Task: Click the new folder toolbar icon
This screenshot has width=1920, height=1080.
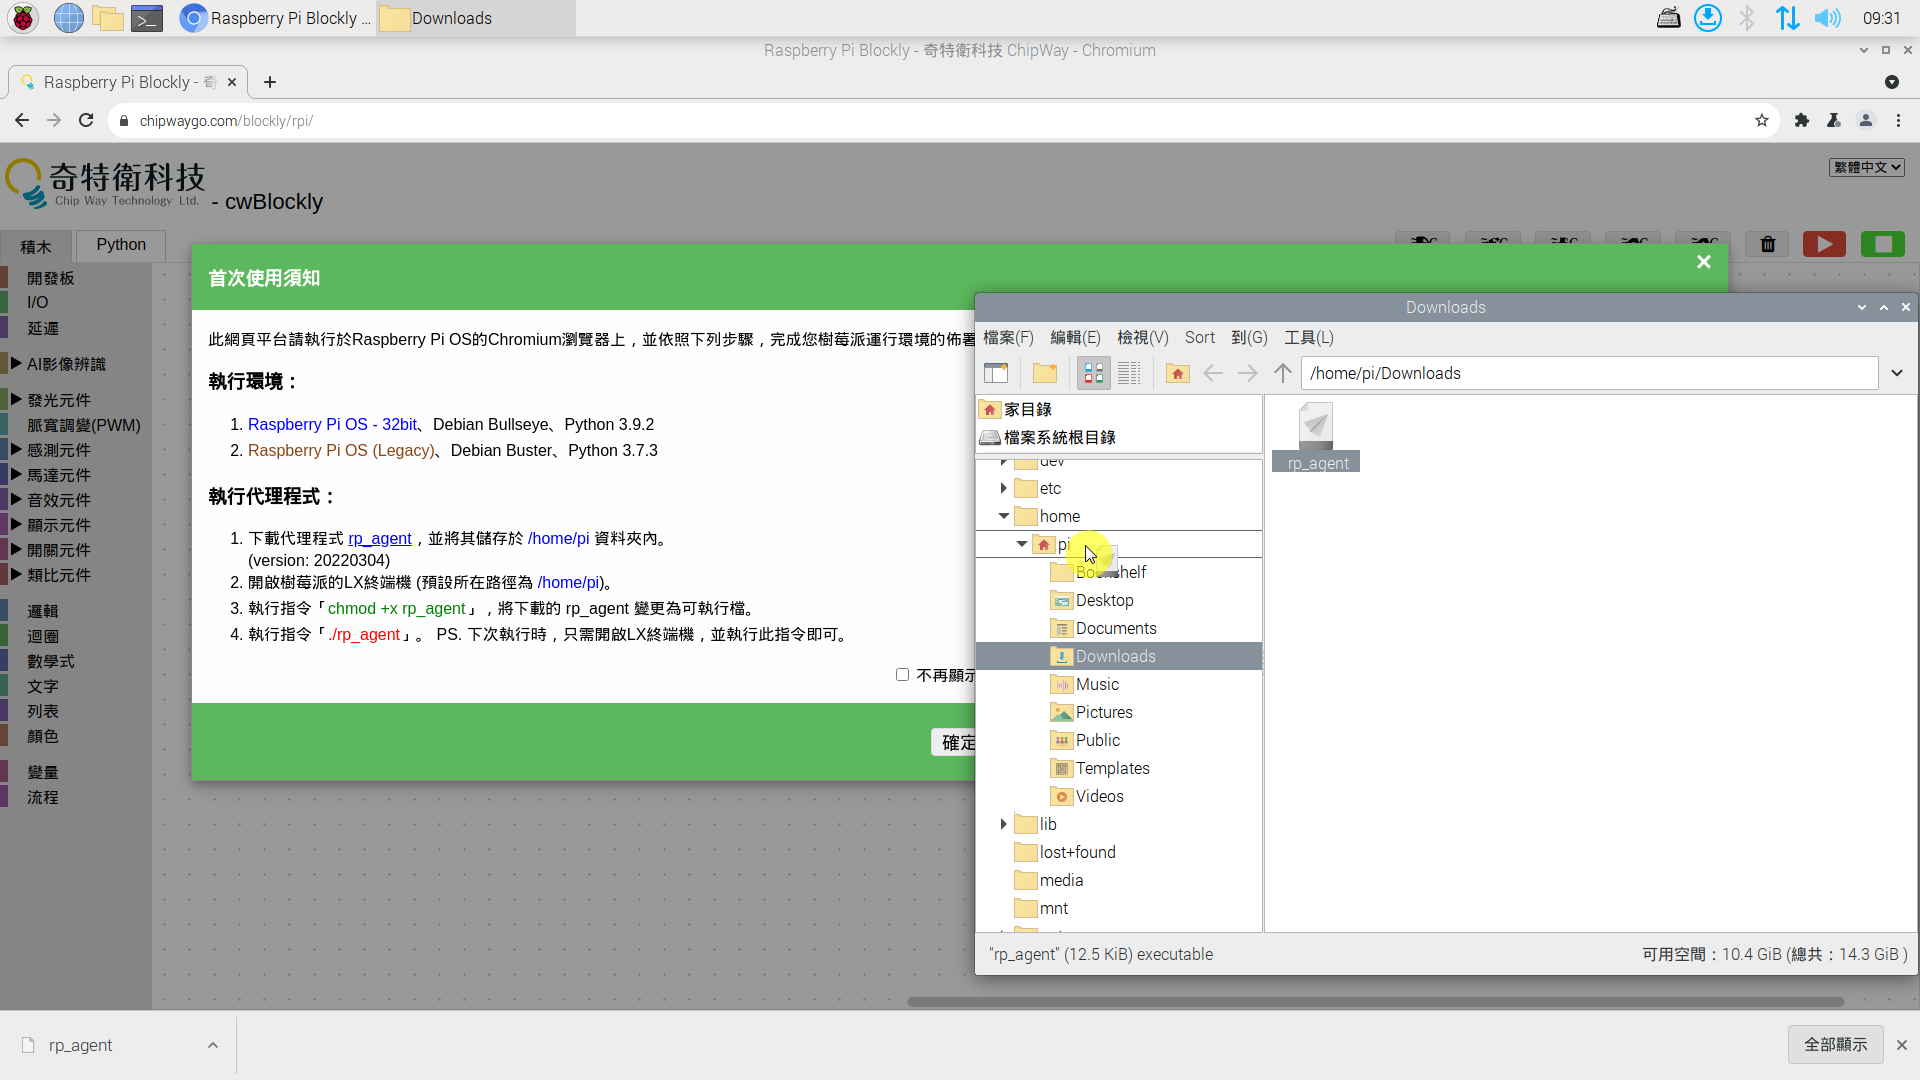Action: click(1045, 374)
